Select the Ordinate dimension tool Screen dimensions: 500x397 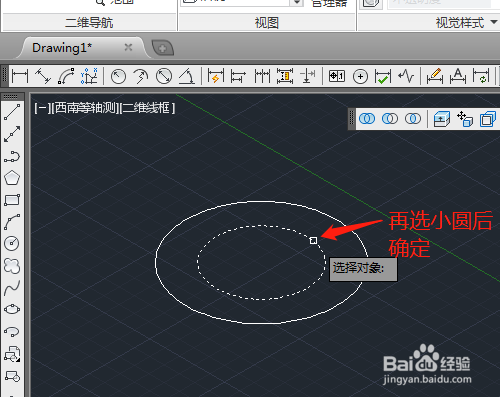tap(89, 76)
